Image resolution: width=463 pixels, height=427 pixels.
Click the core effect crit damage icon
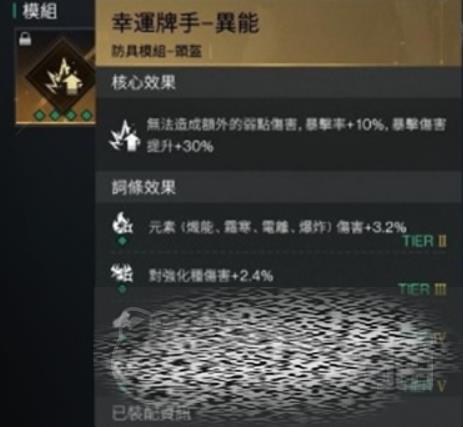[x=124, y=136]
